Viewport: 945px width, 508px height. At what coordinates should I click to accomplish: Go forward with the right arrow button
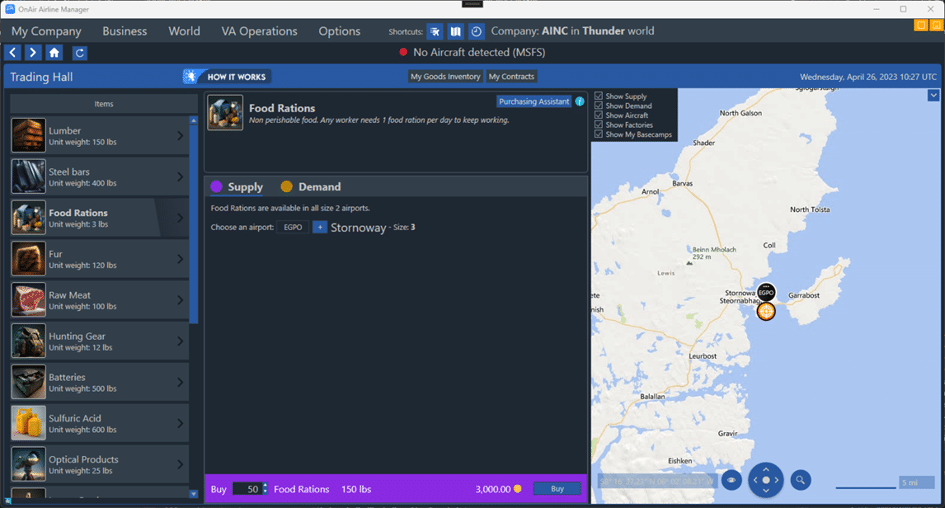pyautogui.click(x=33, y=52)
